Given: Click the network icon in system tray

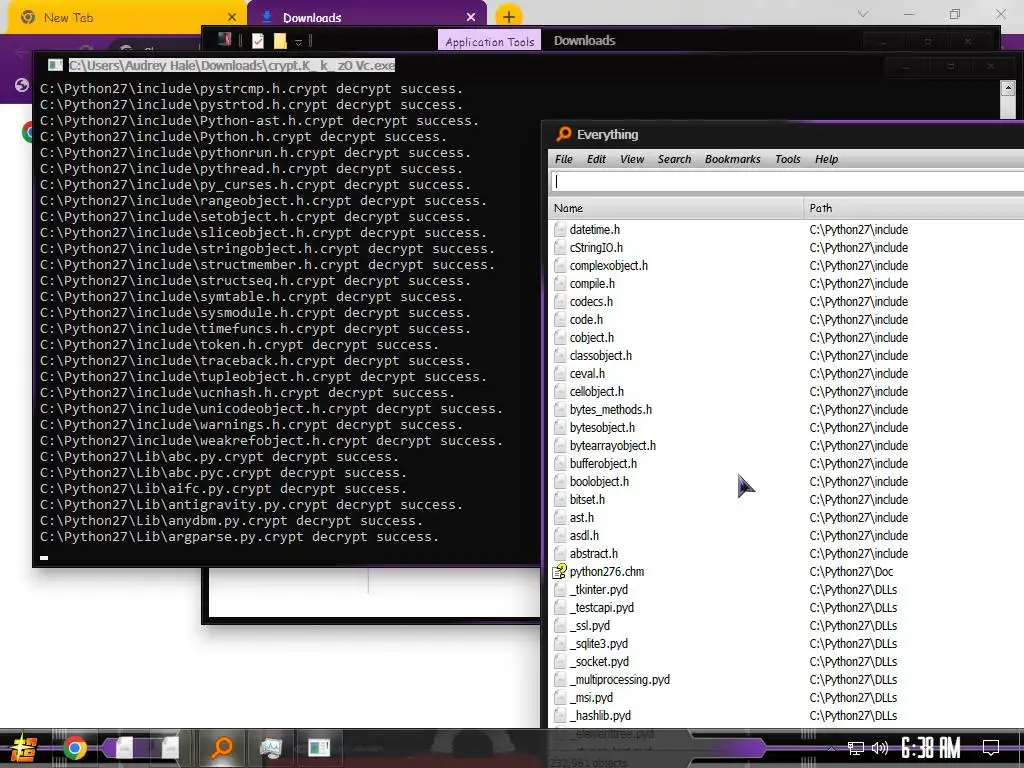Looking at the screenshot, I should pos(855,748).
